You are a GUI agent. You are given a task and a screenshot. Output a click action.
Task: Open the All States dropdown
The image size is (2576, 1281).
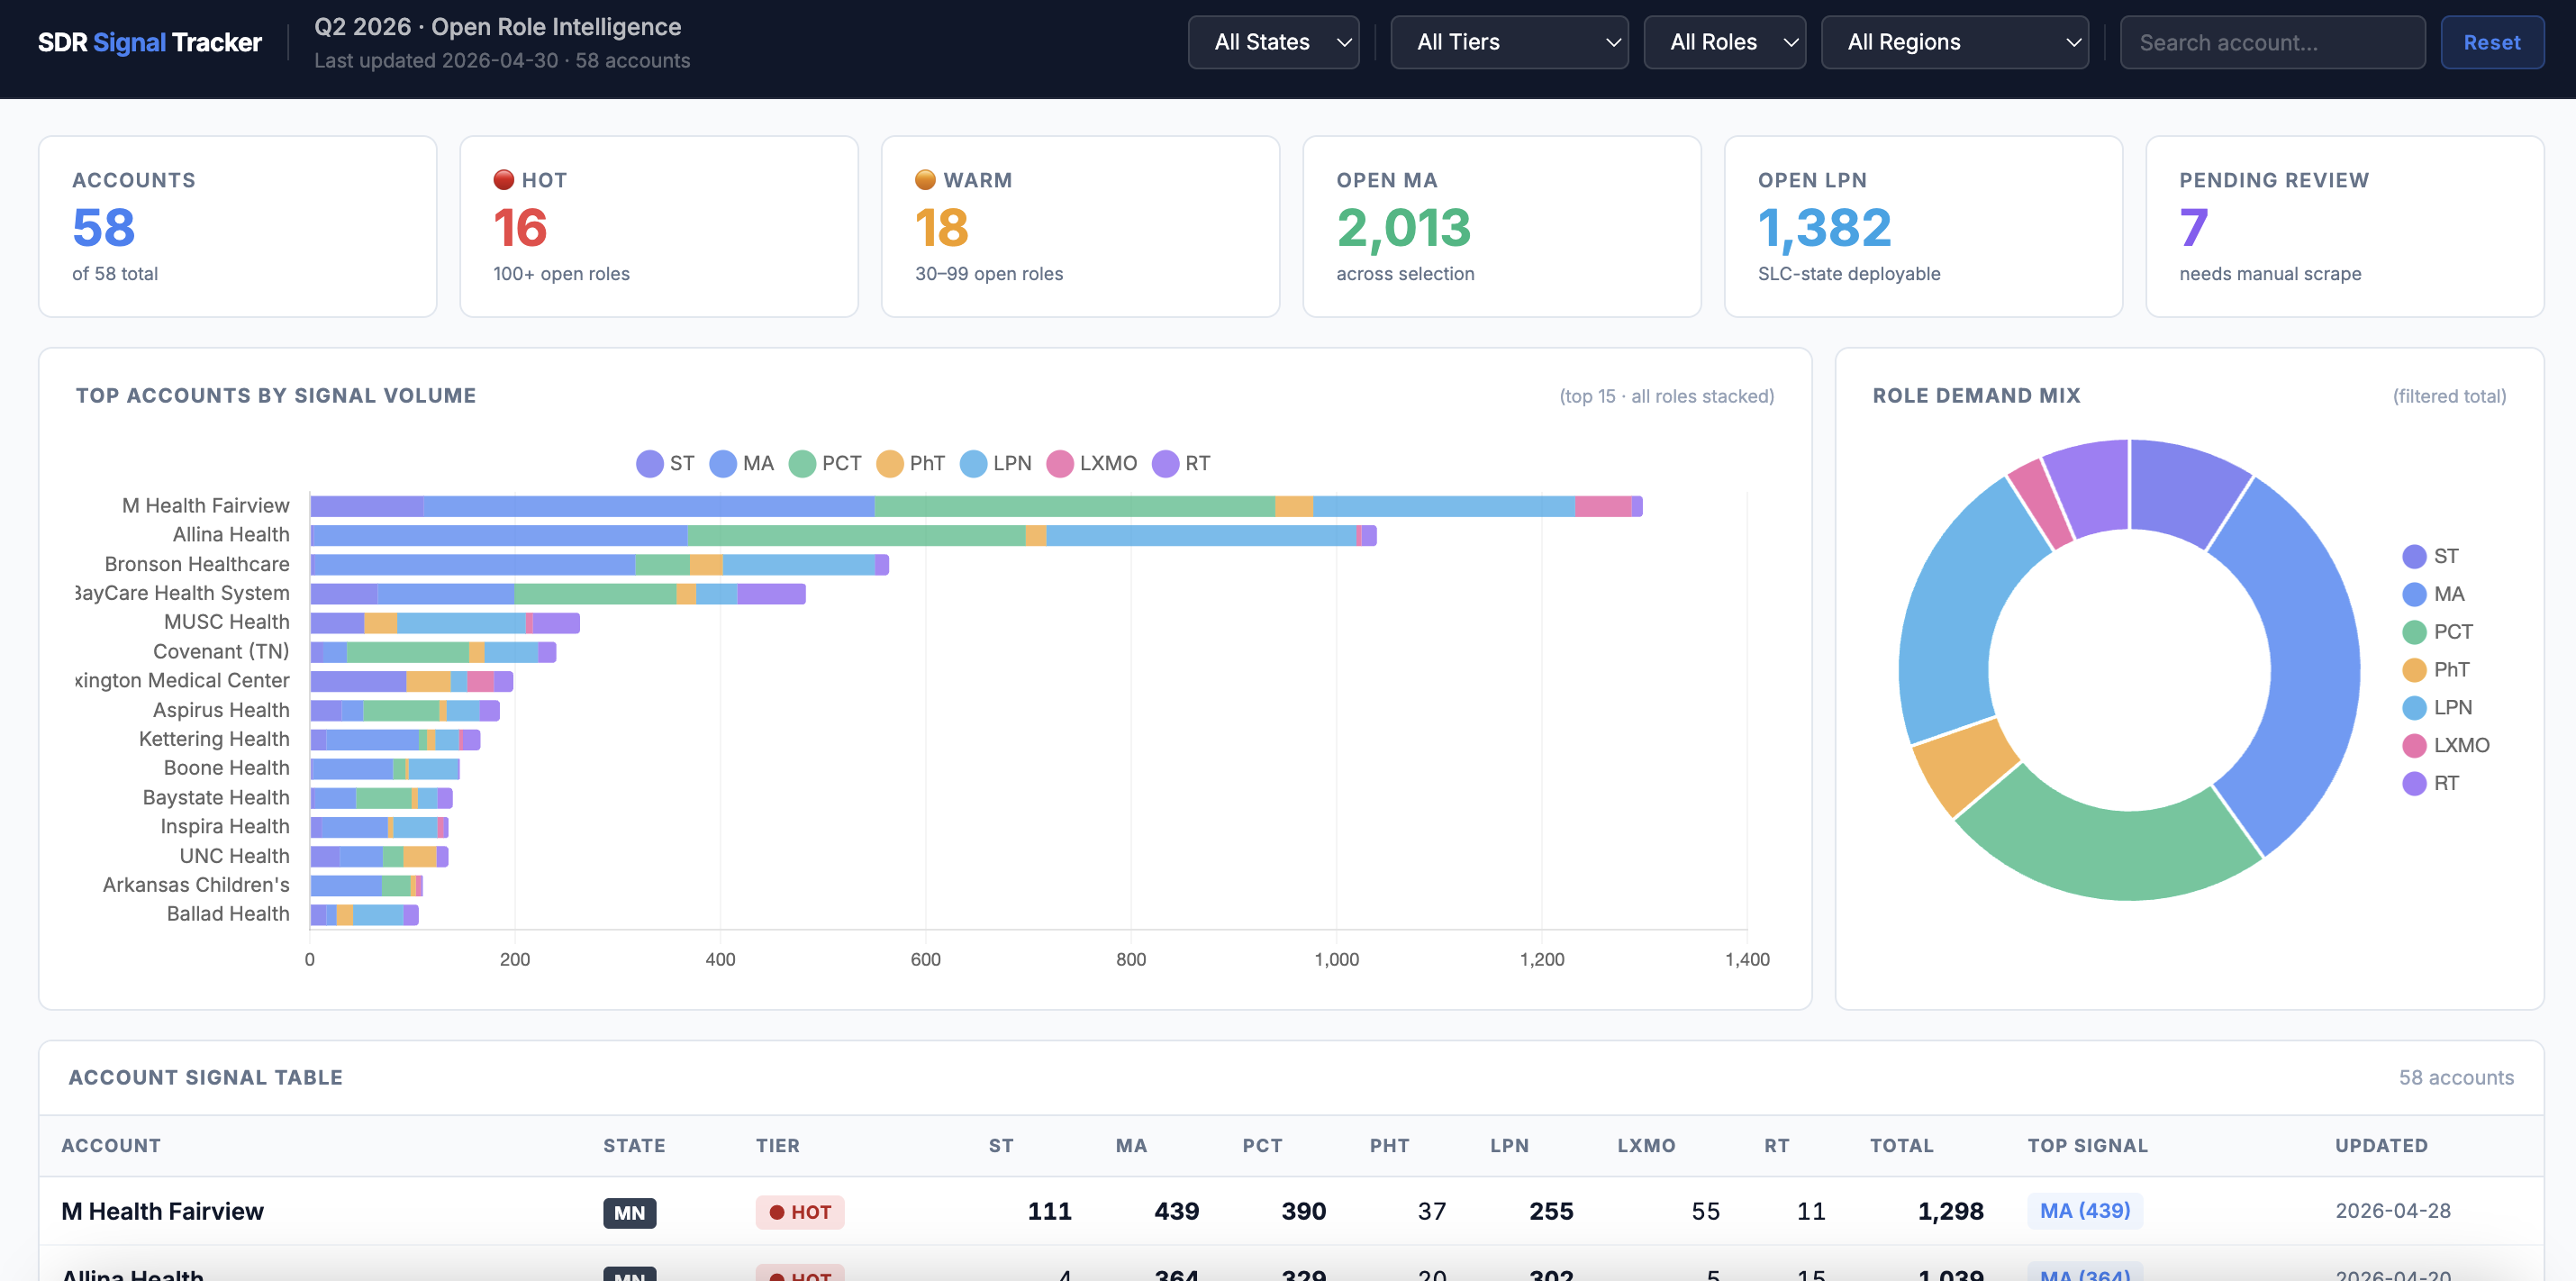point(1273,42)
